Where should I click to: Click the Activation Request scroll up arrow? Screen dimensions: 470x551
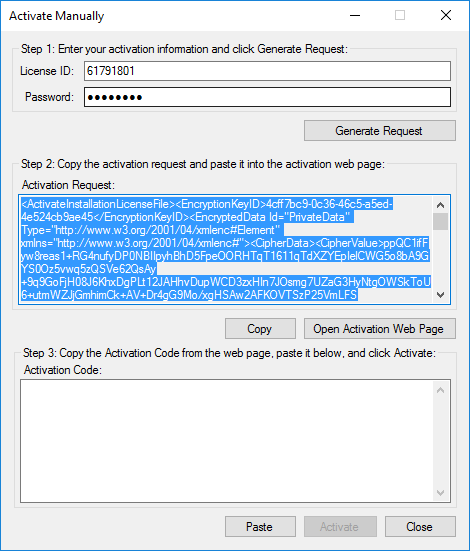[x=440, y=205]
